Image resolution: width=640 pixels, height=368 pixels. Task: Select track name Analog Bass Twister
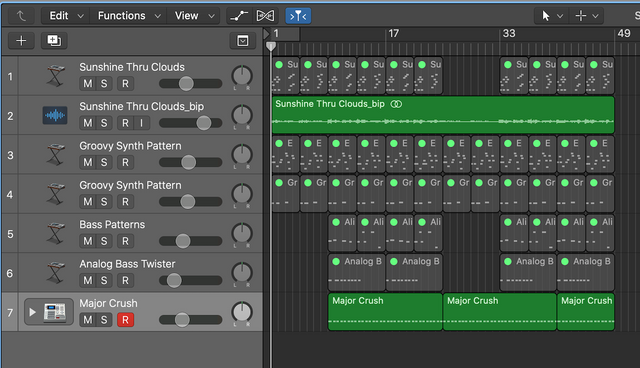click(x=127, y=264)
